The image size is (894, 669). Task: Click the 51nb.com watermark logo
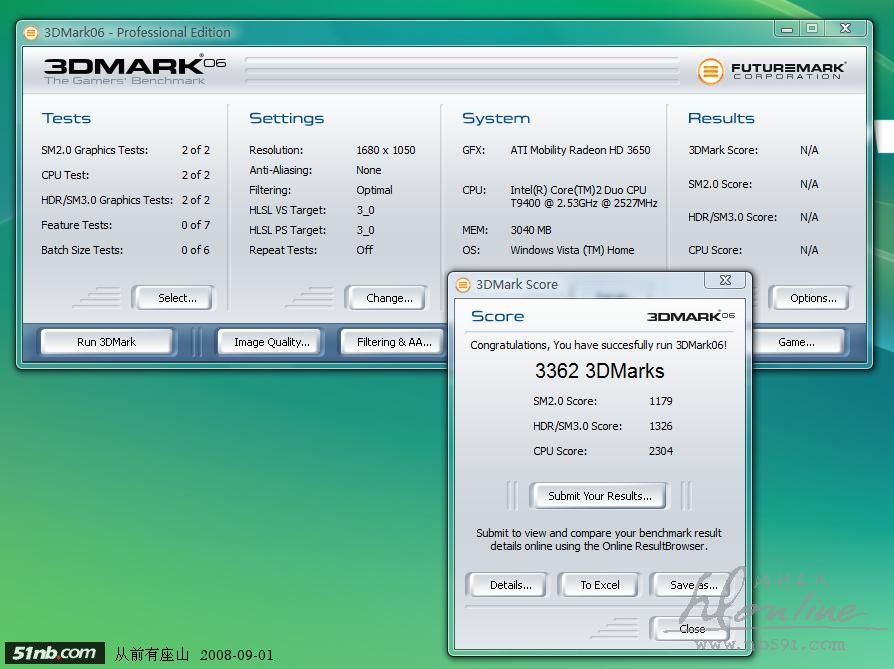[55, 653]
